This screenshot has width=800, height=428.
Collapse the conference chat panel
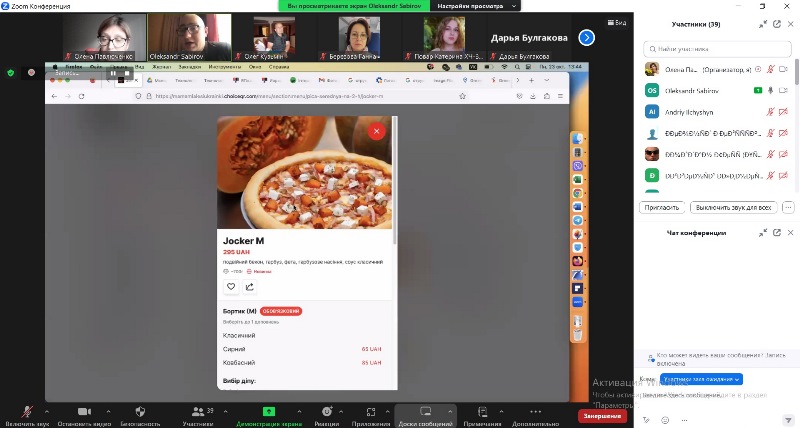[763, 233]
